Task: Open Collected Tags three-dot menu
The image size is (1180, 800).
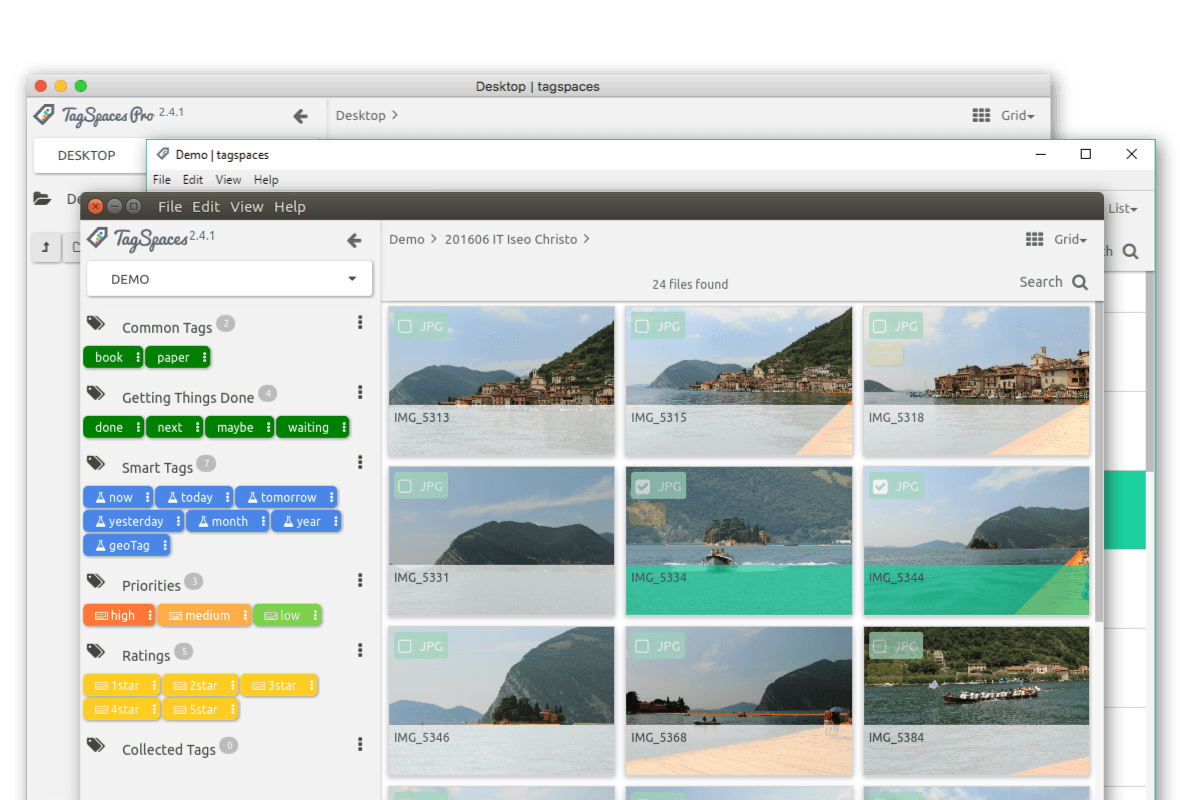Action: pyautogui.click(x=360, y=745)
